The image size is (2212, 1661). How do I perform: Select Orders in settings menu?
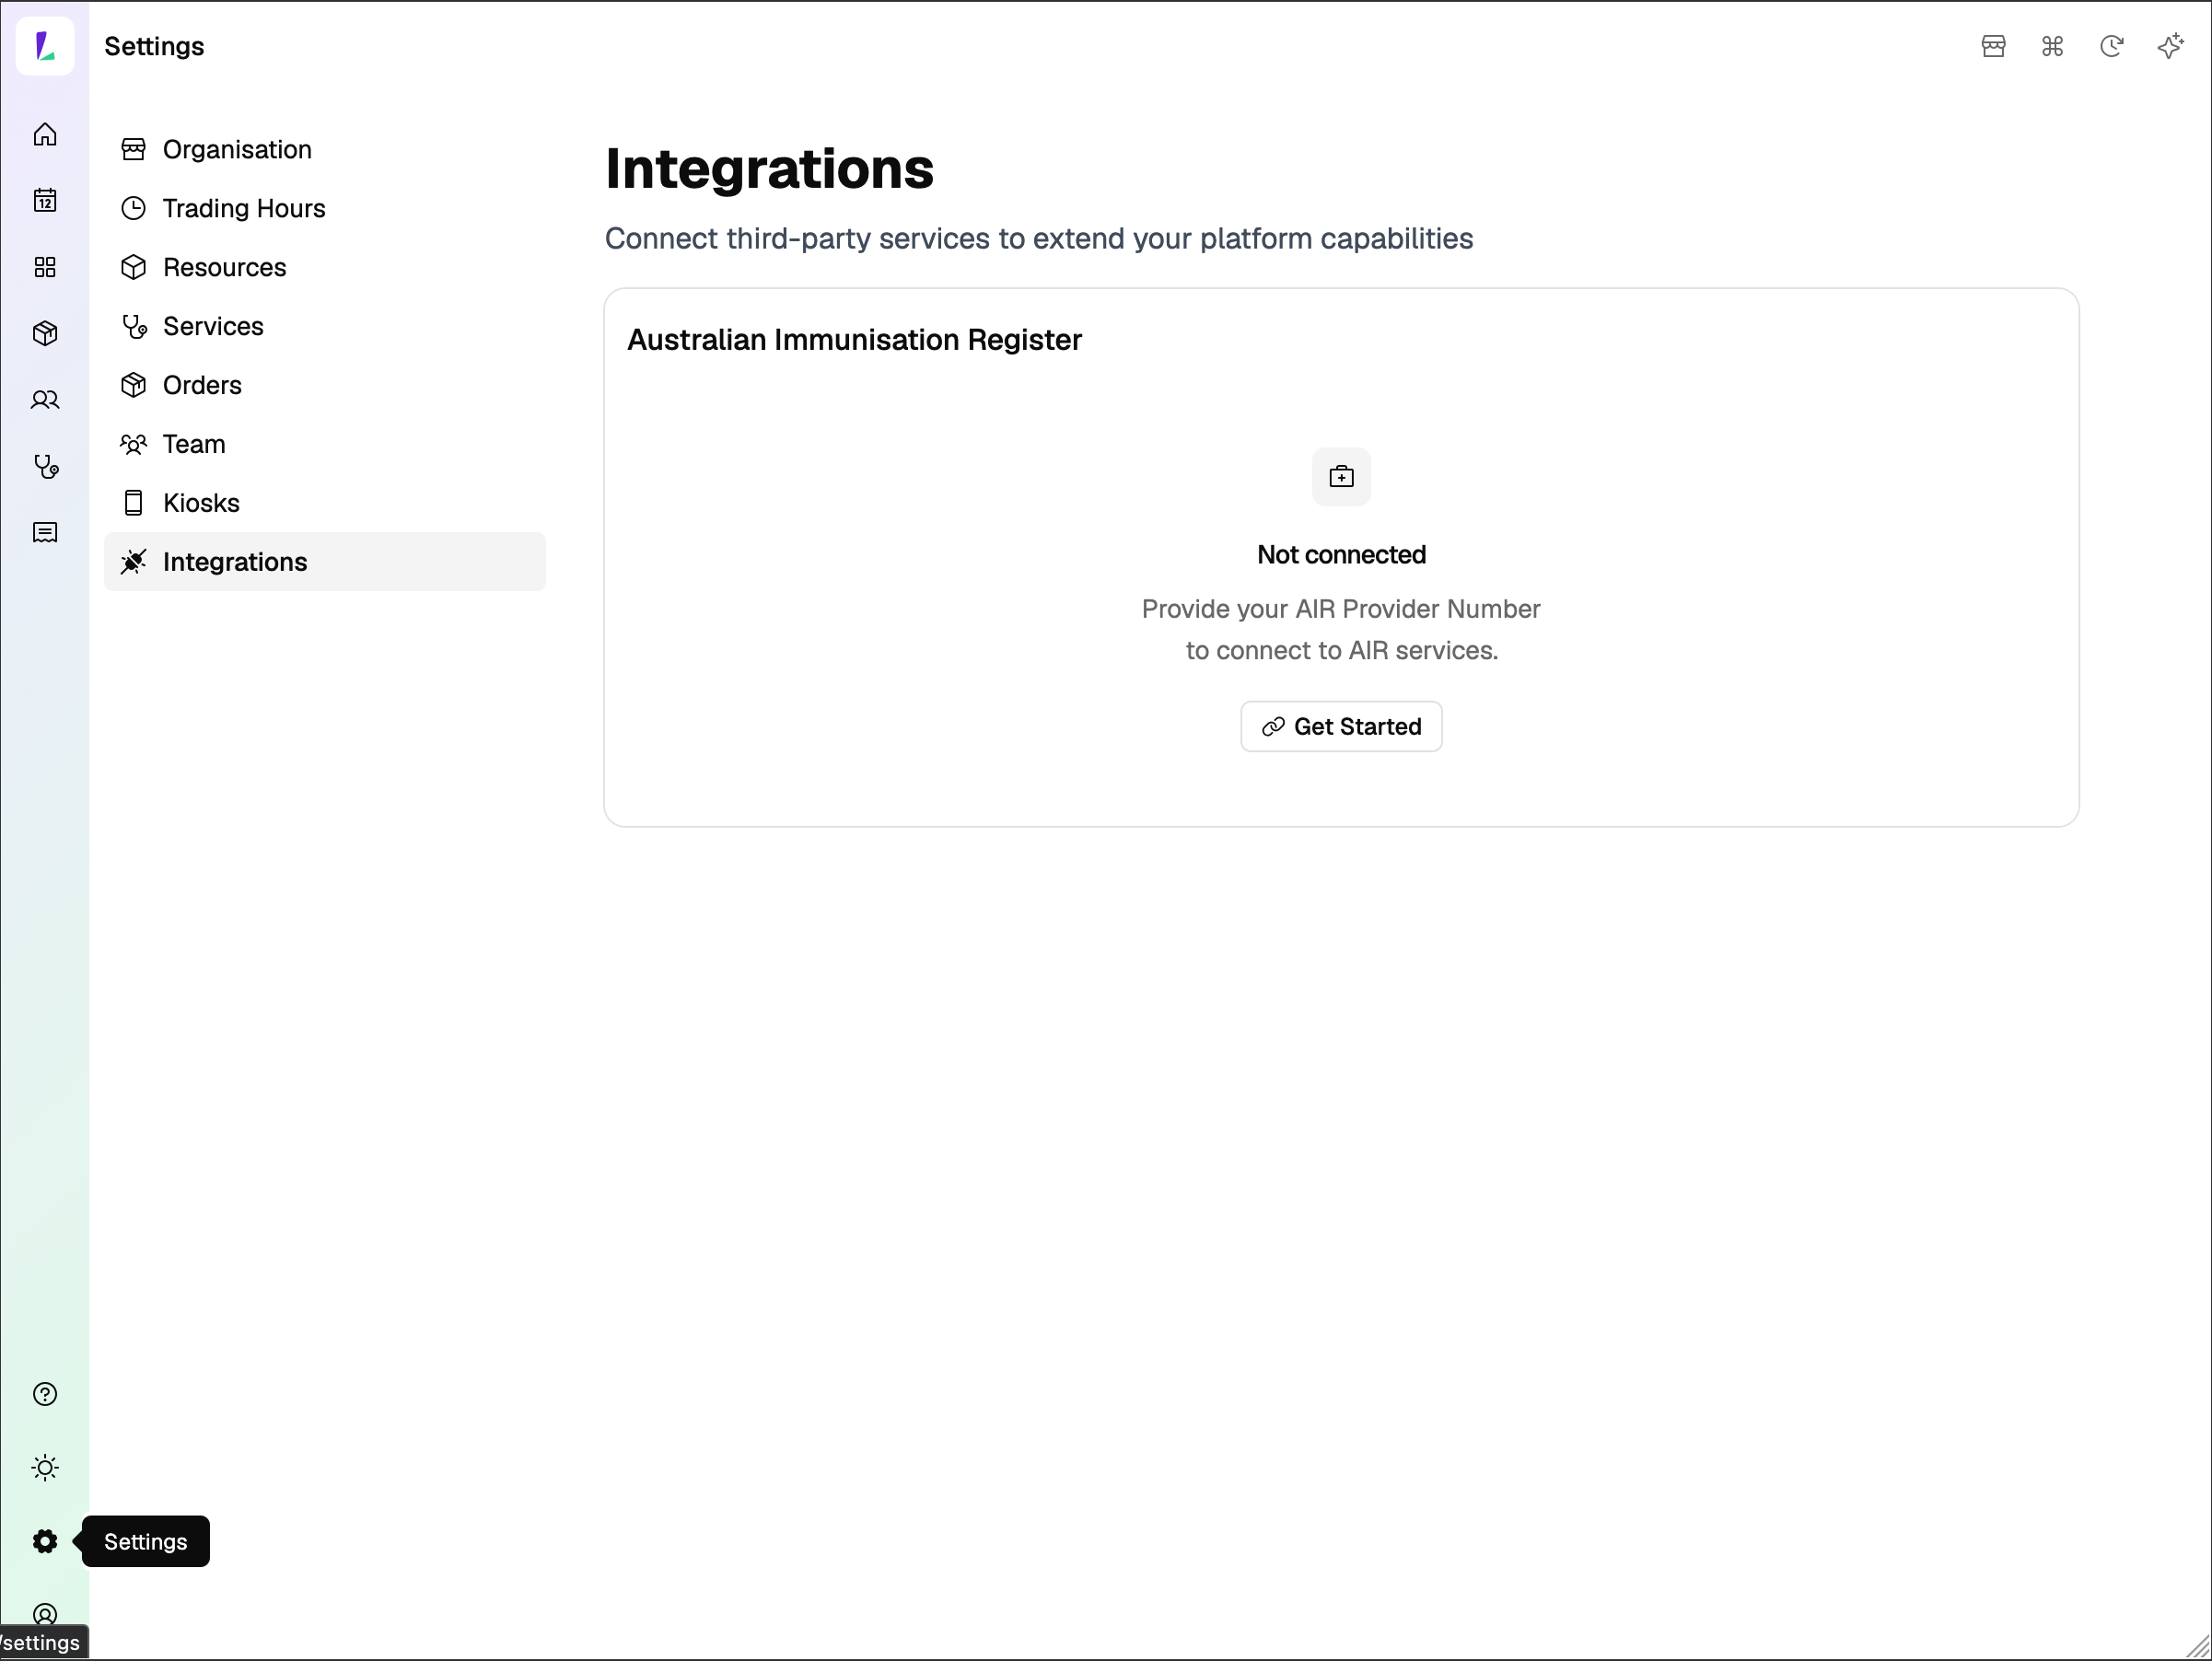point(325,385)
